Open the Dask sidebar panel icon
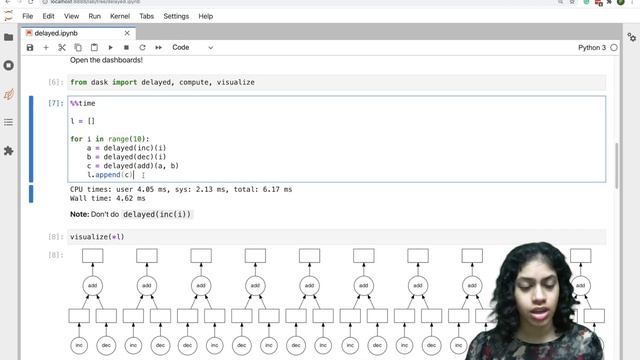The width and height of the screenshot is (640, 360). point(9,94)
